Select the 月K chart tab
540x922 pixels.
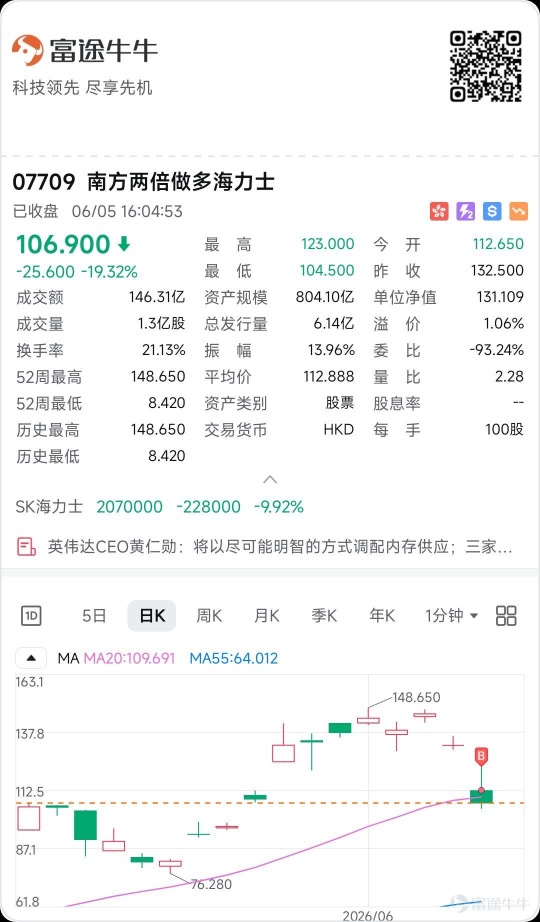tap(266, 616)
